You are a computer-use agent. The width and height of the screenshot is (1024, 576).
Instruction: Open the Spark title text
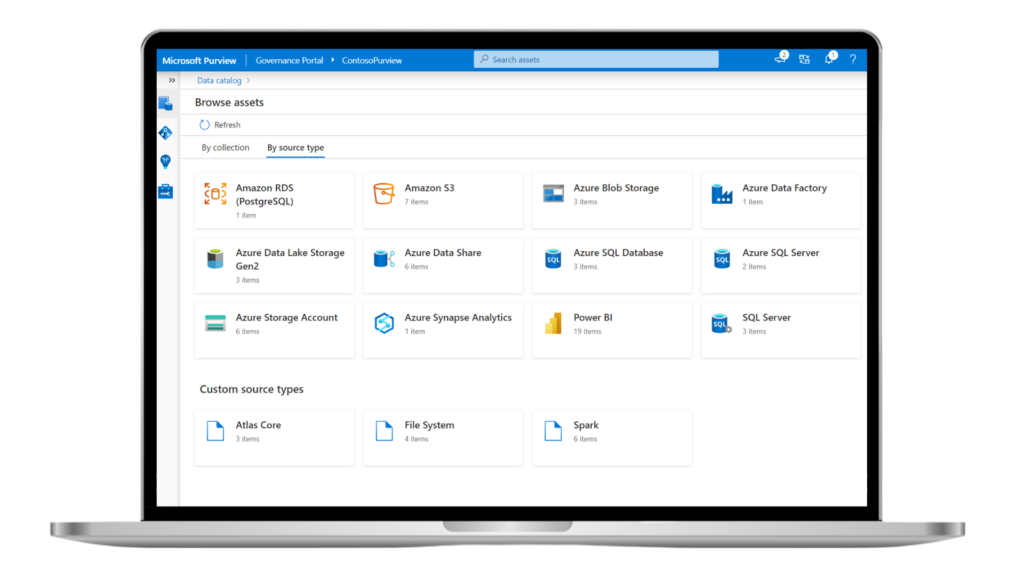(586, 424)
